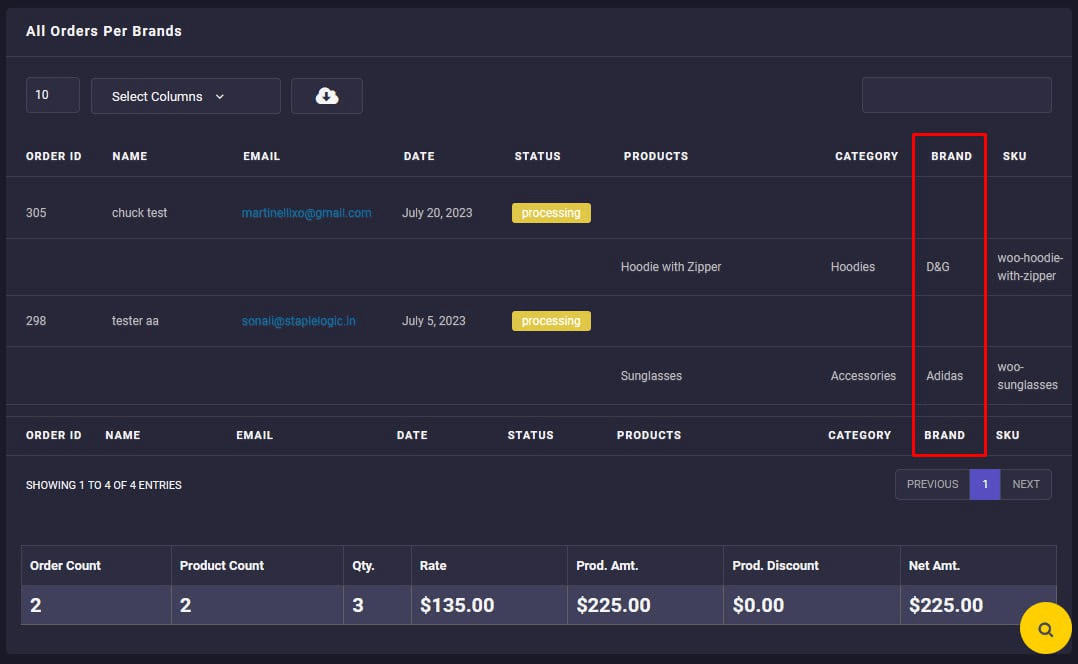Select page 1 in pagination

pos(984,484)
